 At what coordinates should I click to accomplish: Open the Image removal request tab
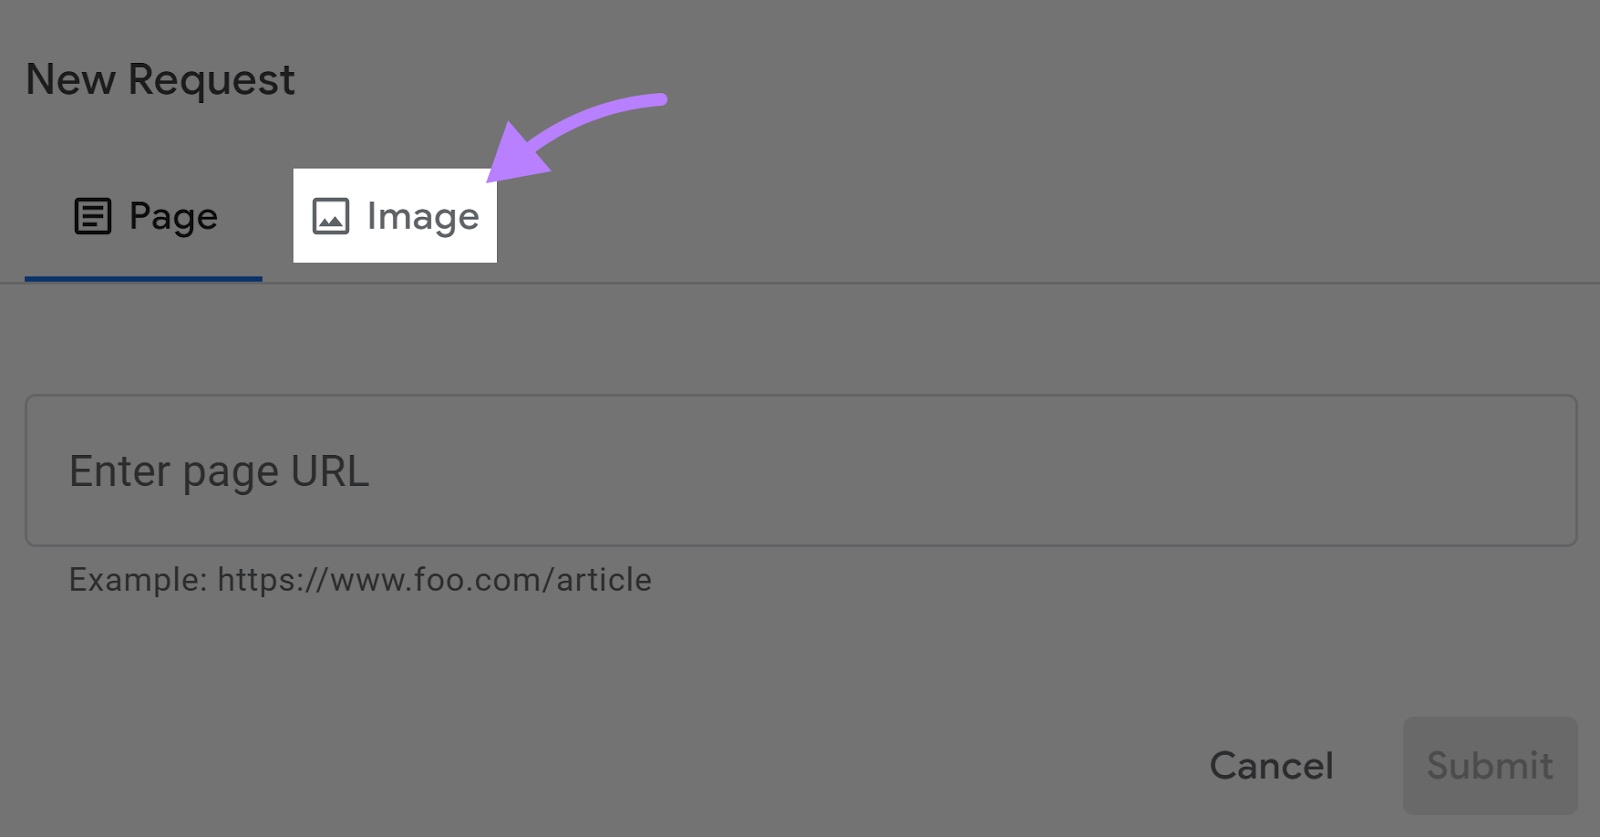pyautogui.click(x=395, y=215)
